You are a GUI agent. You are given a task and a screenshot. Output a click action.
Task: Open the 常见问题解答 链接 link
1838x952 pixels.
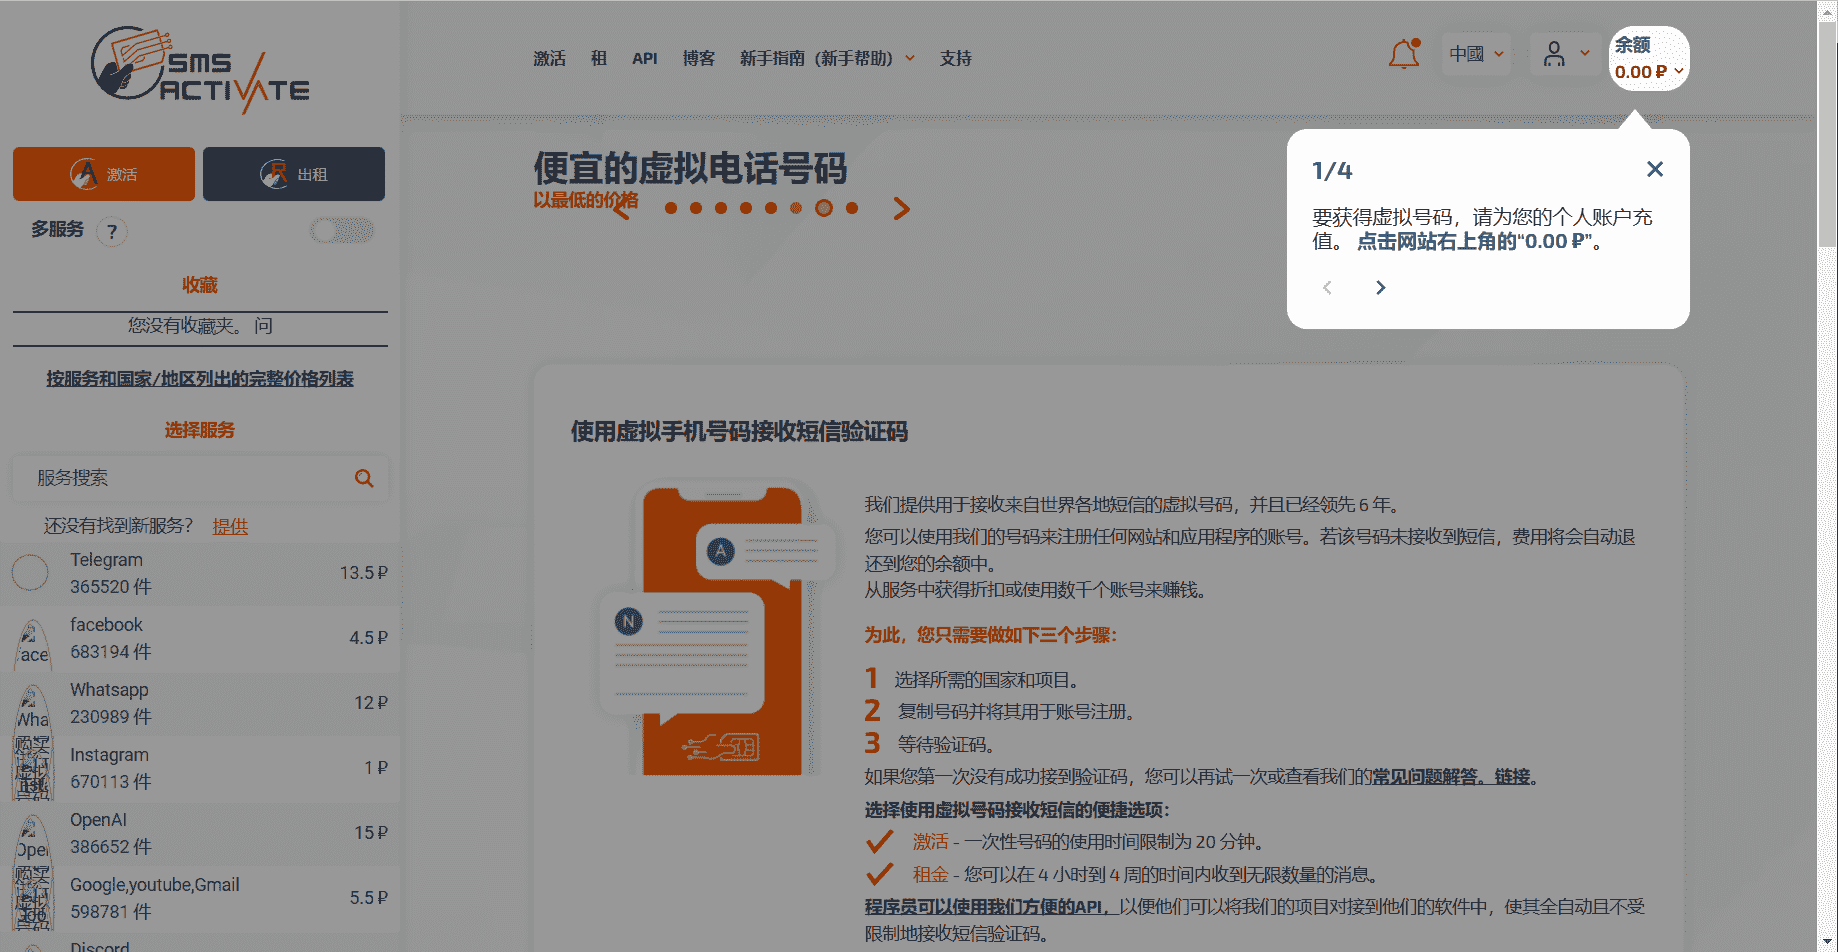coord(1452,777)
